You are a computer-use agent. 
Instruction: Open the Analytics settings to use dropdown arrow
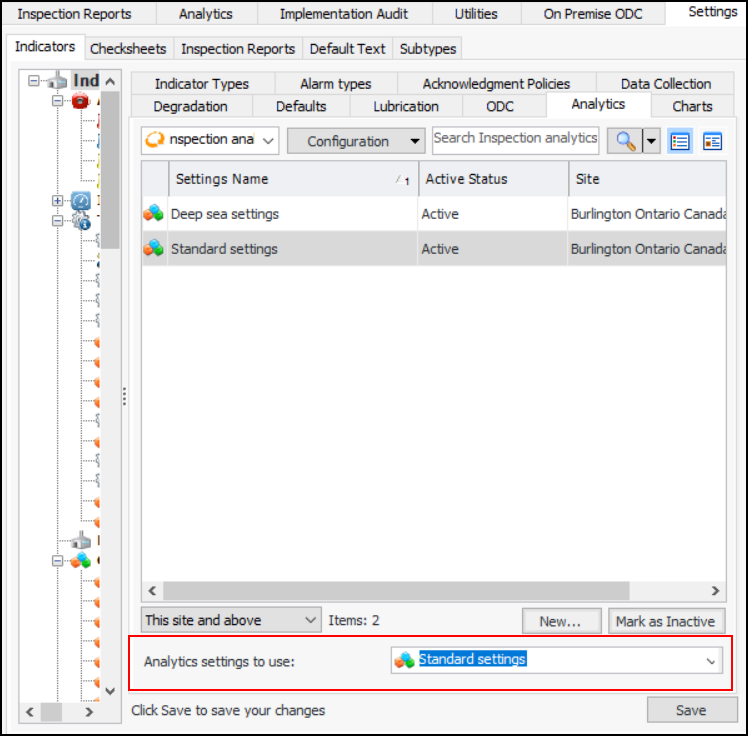711,661
